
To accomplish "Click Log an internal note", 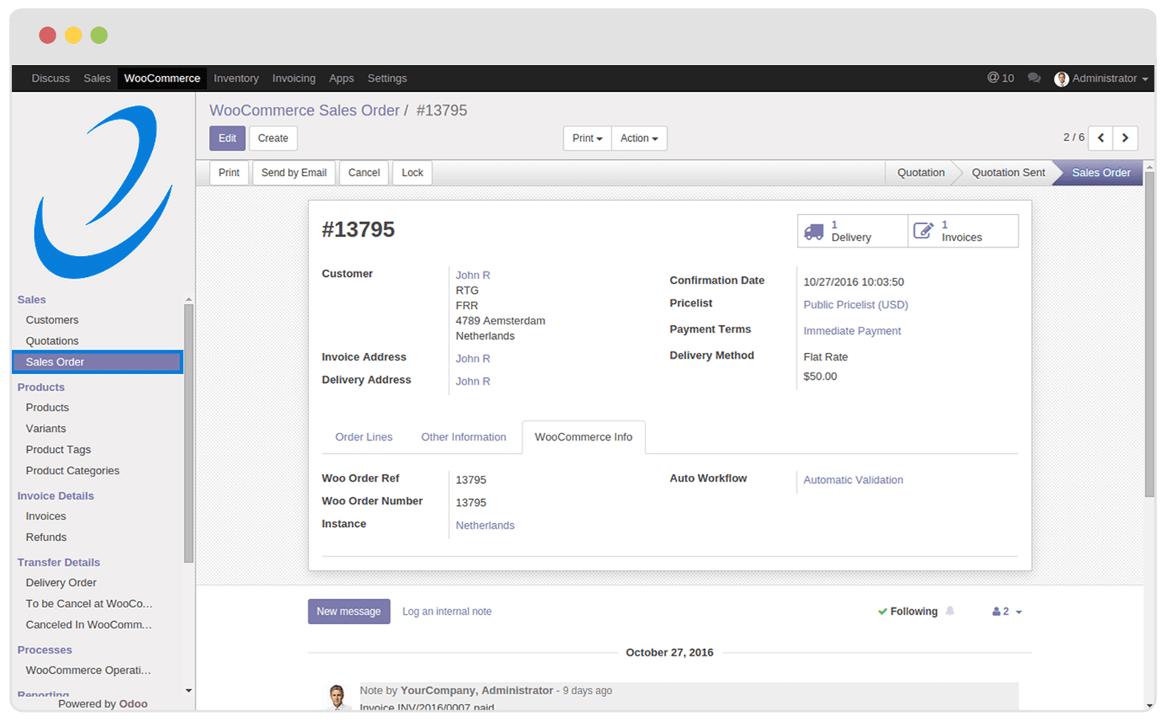I will (447, 612).
